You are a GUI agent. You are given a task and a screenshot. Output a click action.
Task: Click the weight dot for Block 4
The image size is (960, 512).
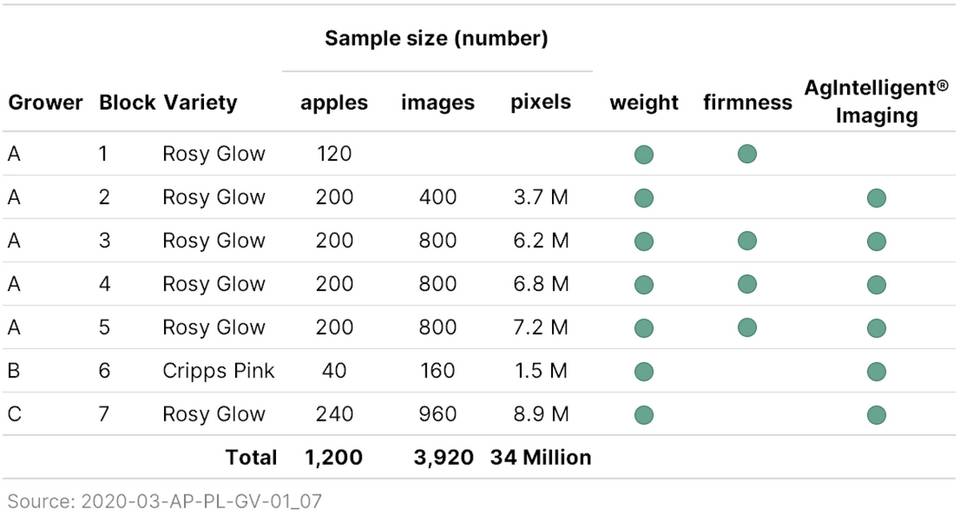(x=644, y=285)
